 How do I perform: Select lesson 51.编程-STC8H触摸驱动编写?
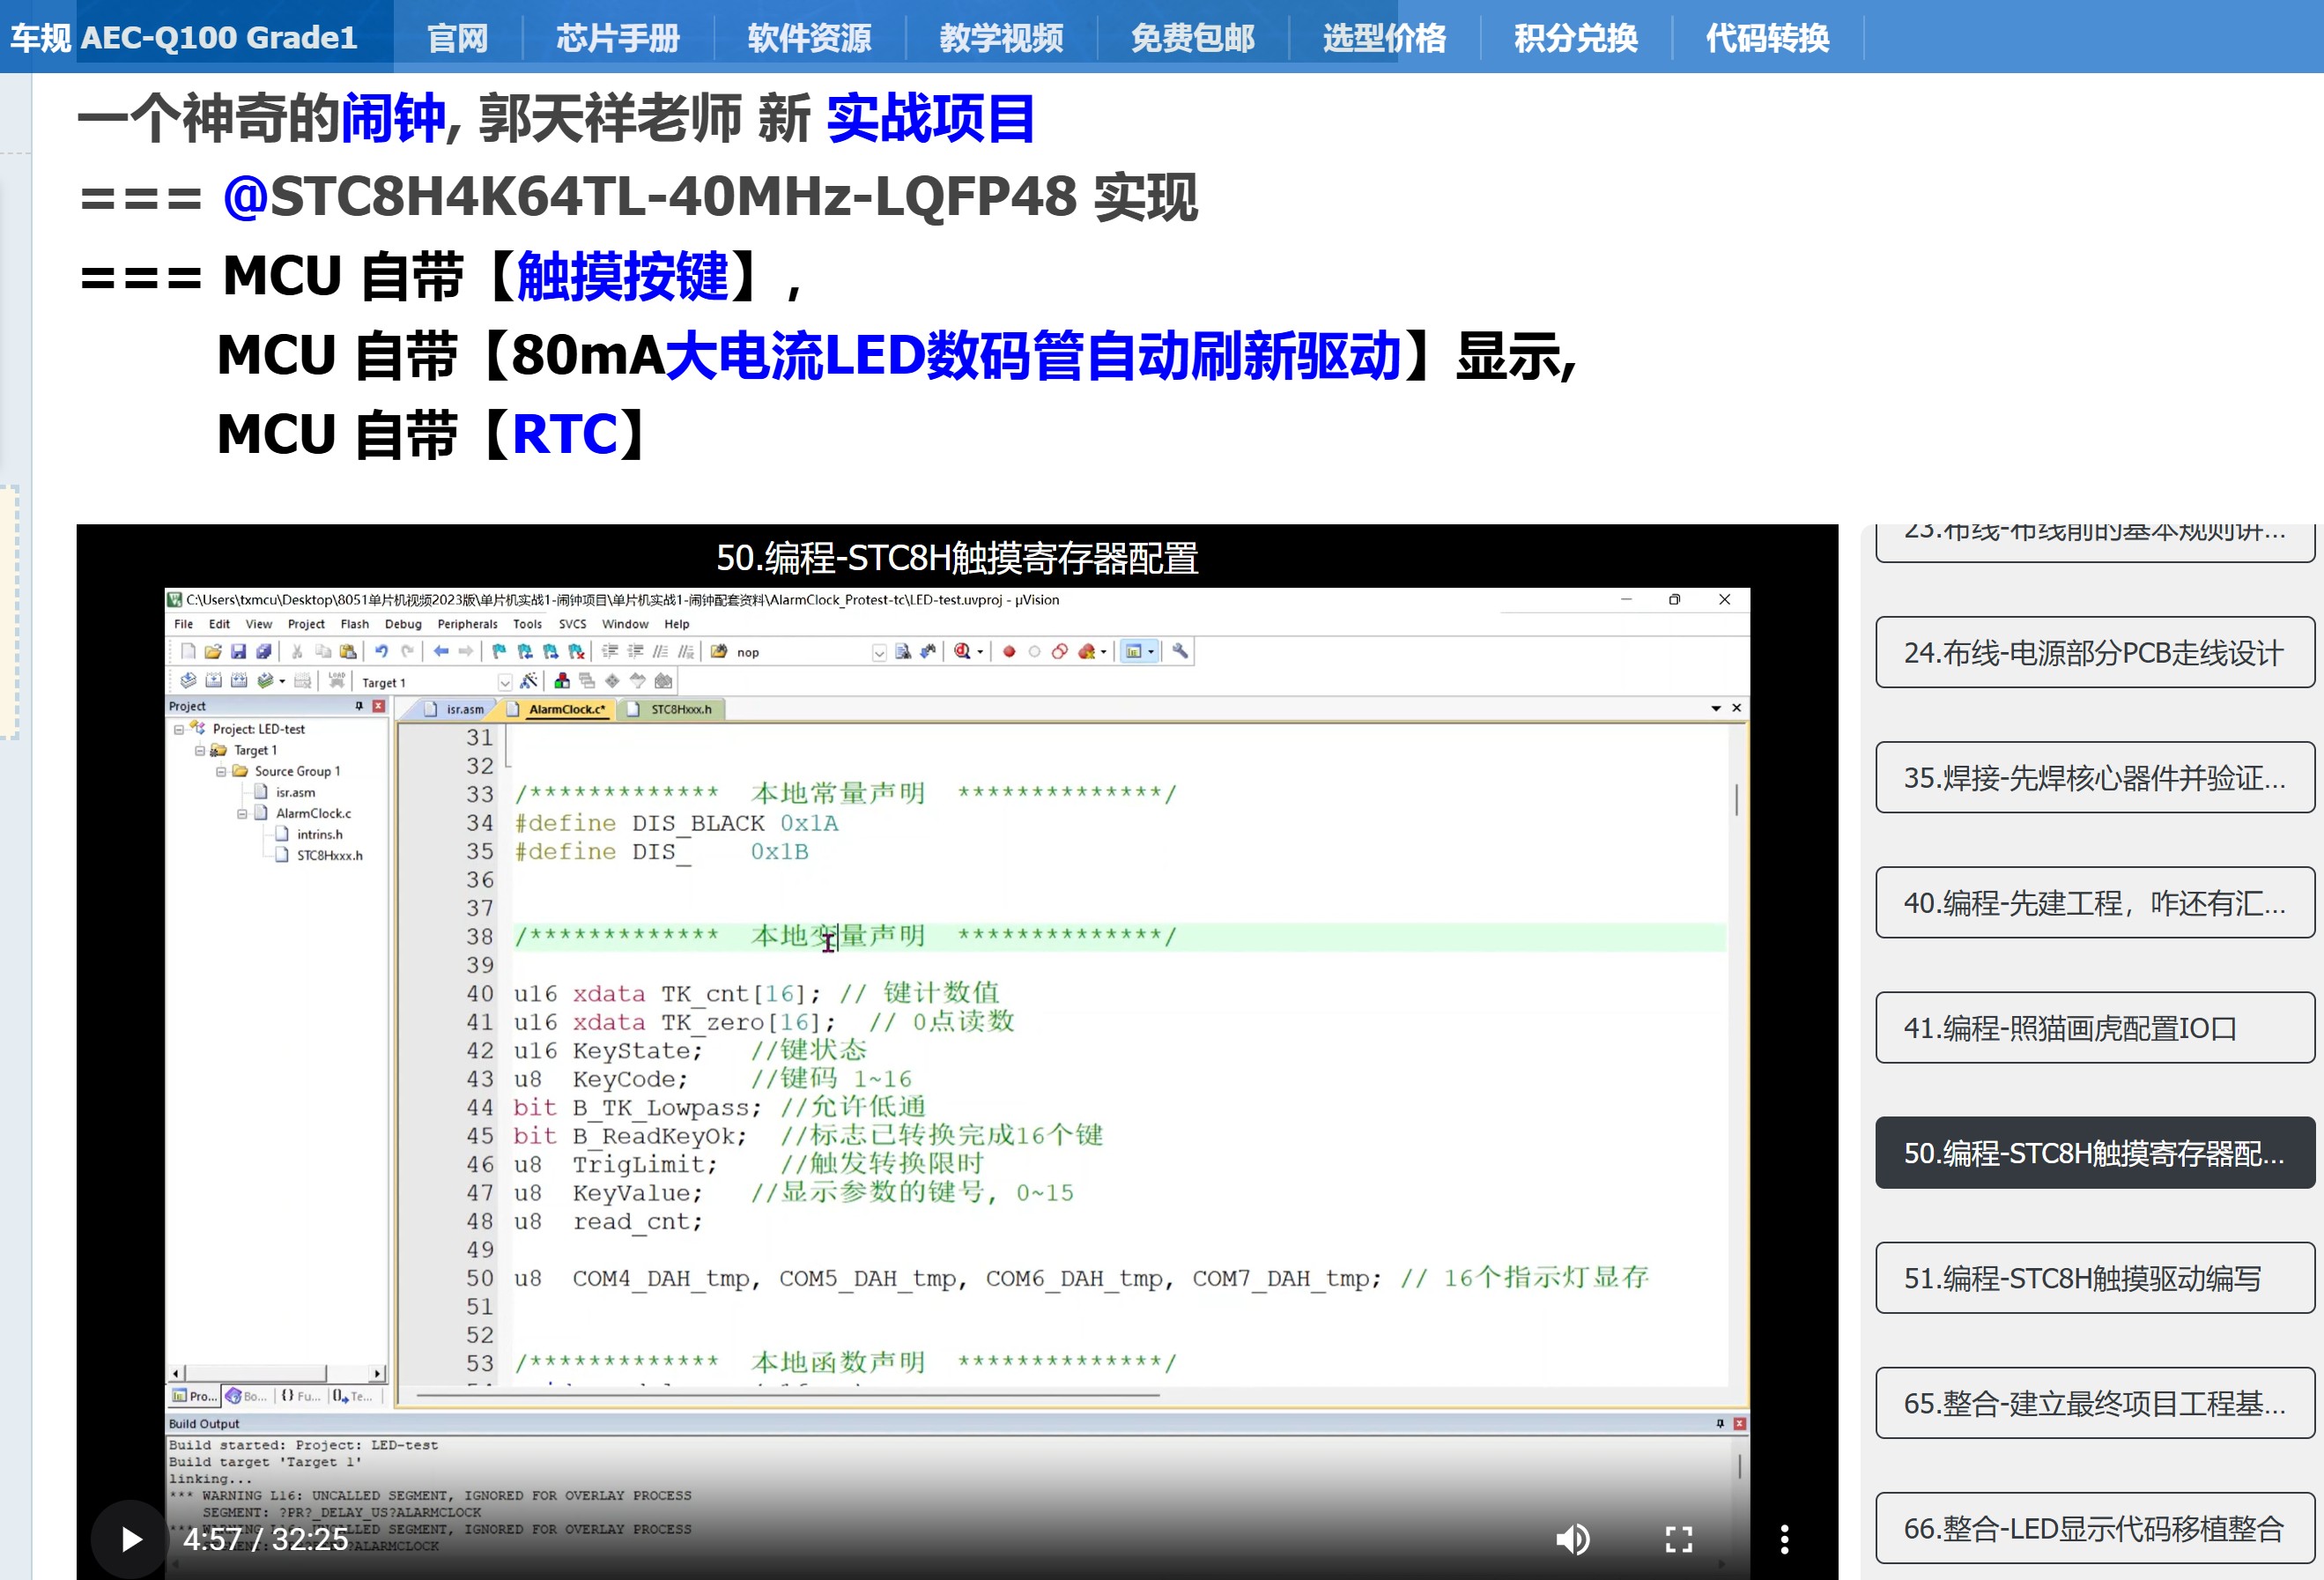point(2095,1278)
